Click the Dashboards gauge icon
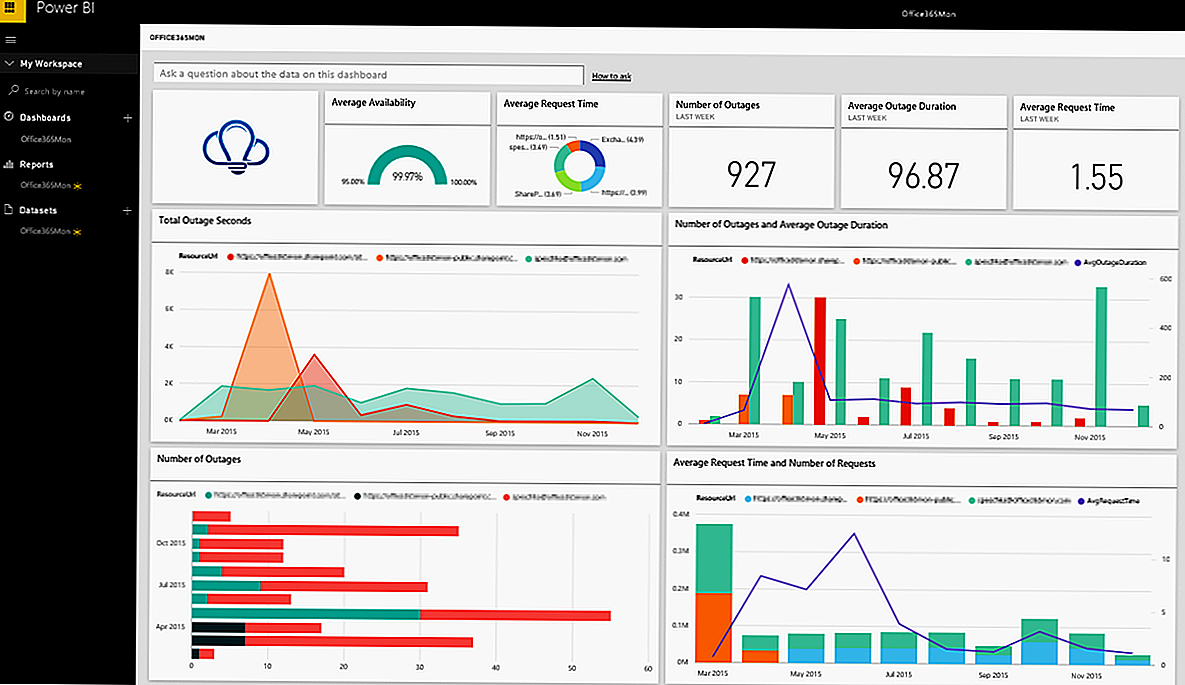This screenshot has height=685, width=1185. coord(9,116)
